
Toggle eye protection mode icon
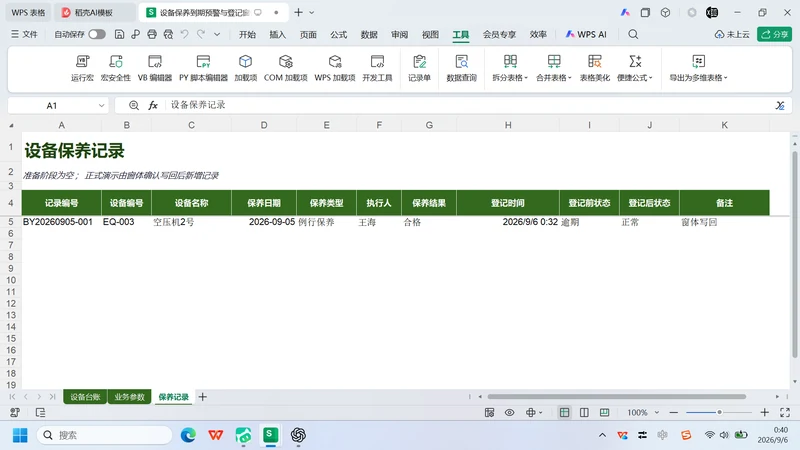point(510,412)
